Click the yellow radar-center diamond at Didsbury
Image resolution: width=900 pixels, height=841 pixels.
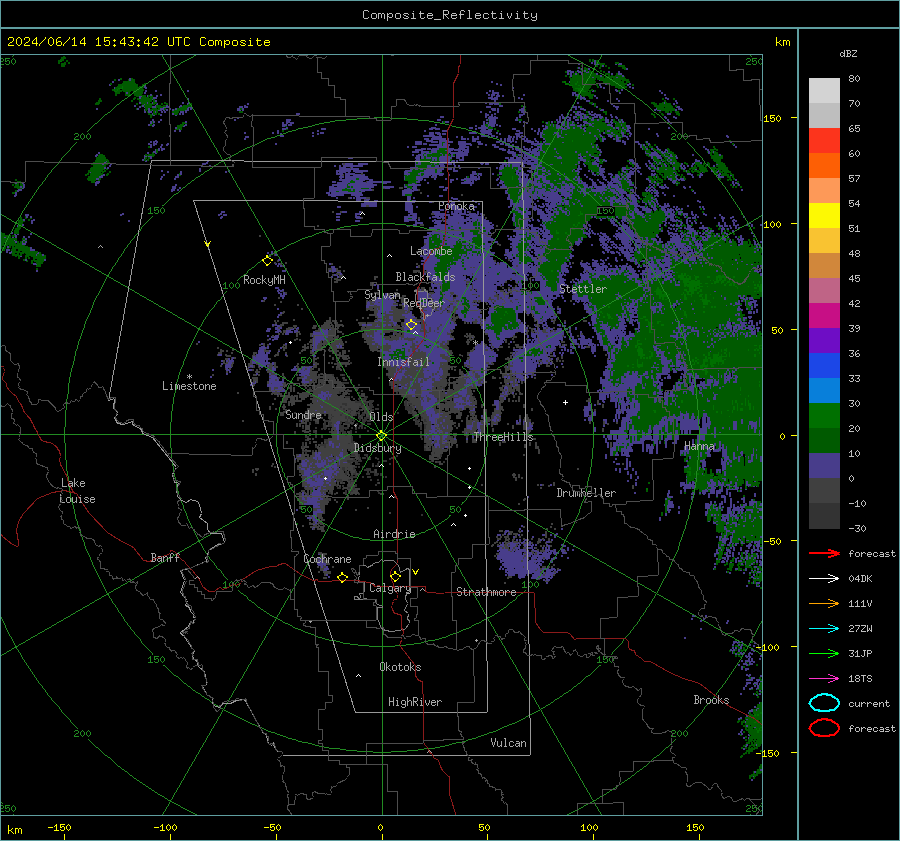point(381,436)
